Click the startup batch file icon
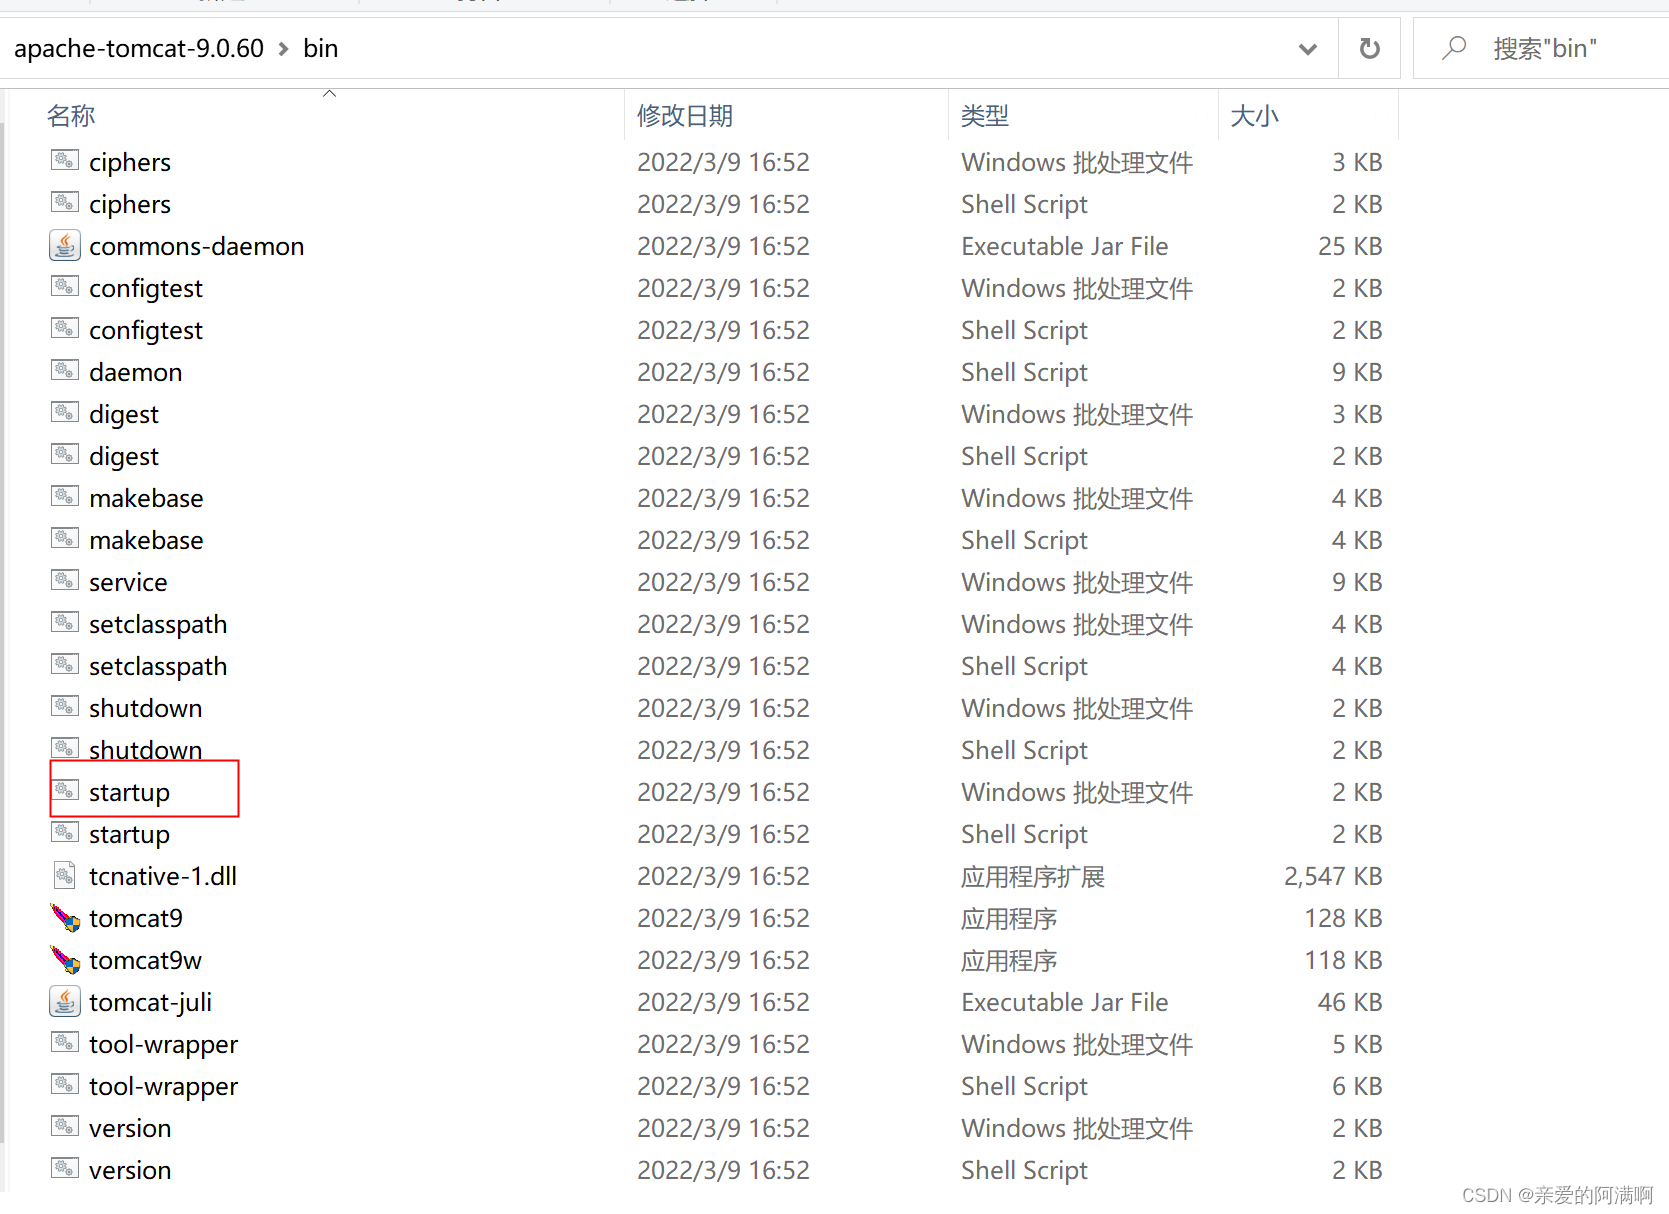Image resolution: width=1669 pixels, height=1214 pixels. 65,790
